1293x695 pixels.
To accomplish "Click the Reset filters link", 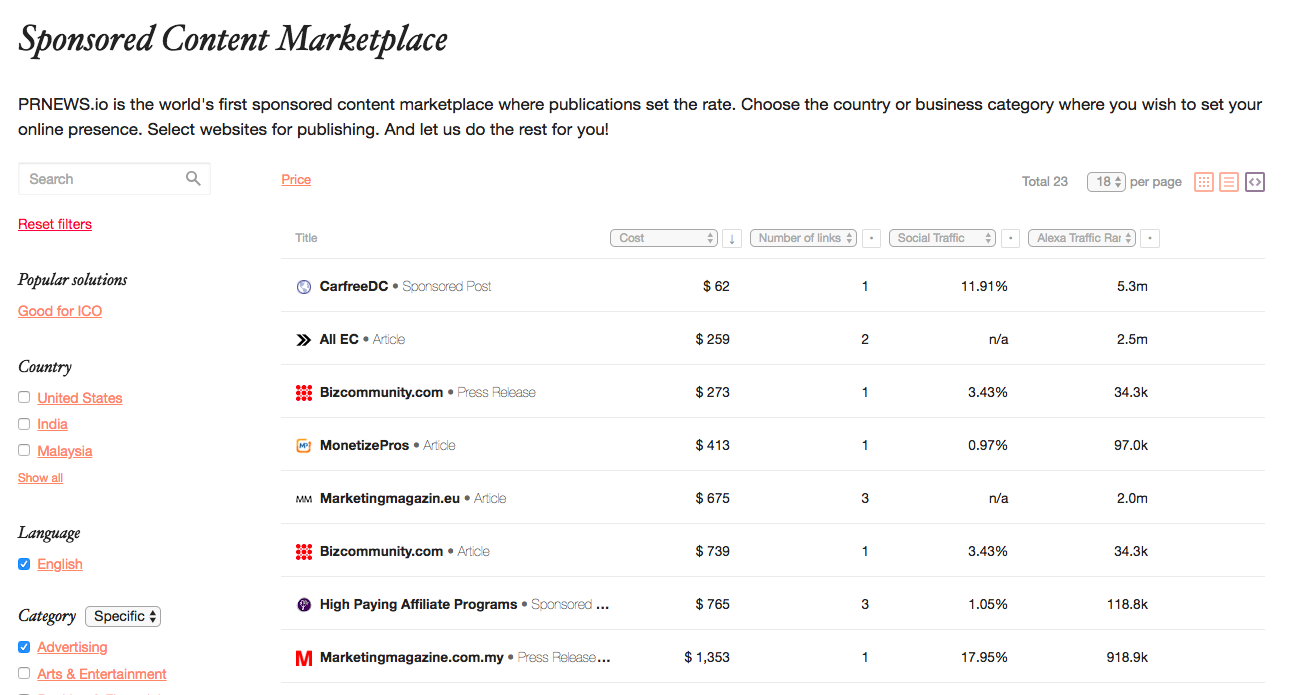I will (55, 224).
